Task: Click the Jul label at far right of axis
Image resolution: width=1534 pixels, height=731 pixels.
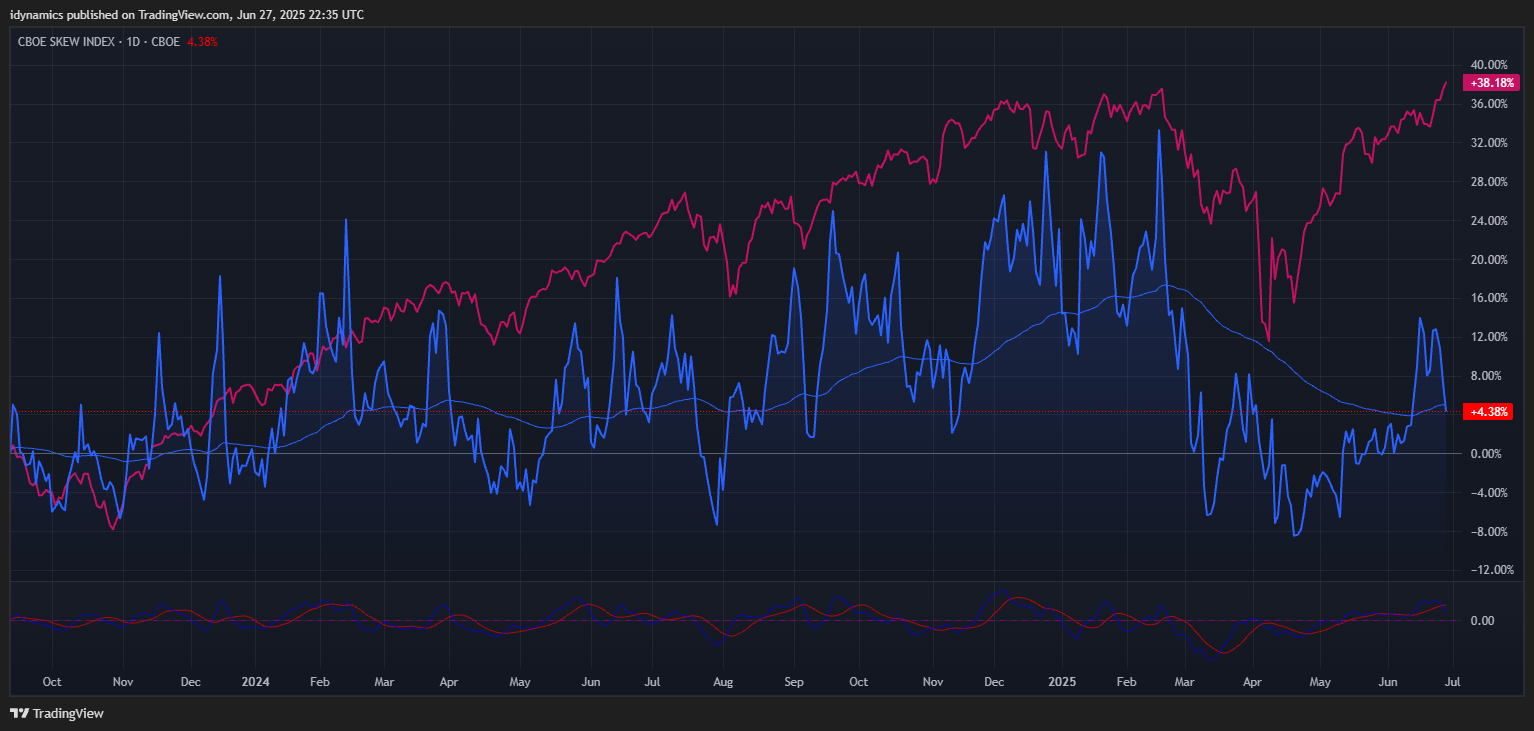Action: pos(1453,682)
